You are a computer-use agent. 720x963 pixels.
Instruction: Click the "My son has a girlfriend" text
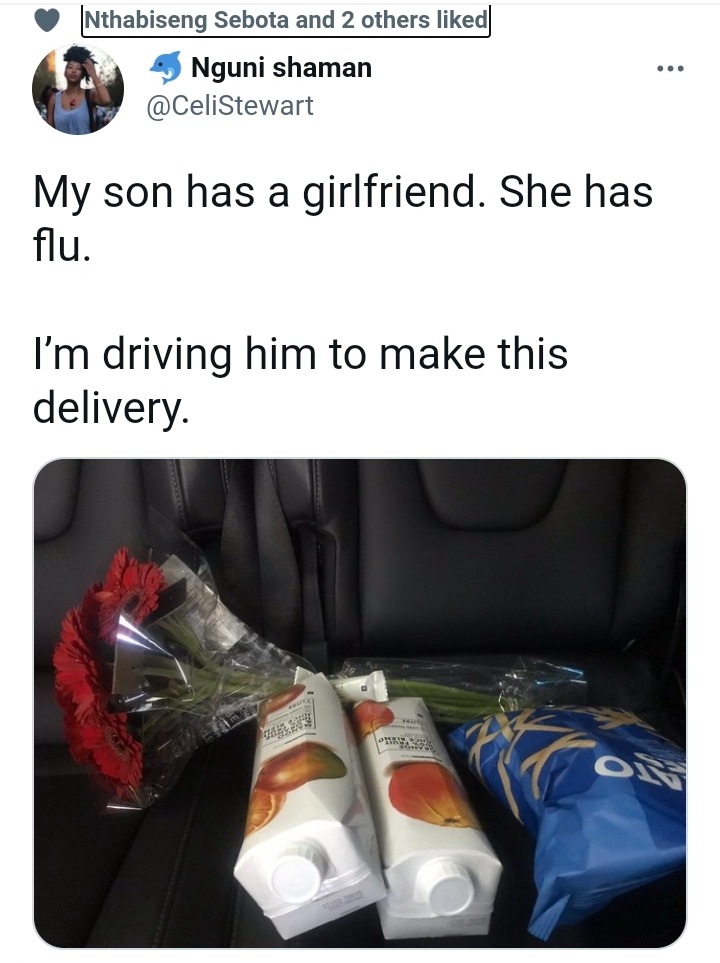254,192
